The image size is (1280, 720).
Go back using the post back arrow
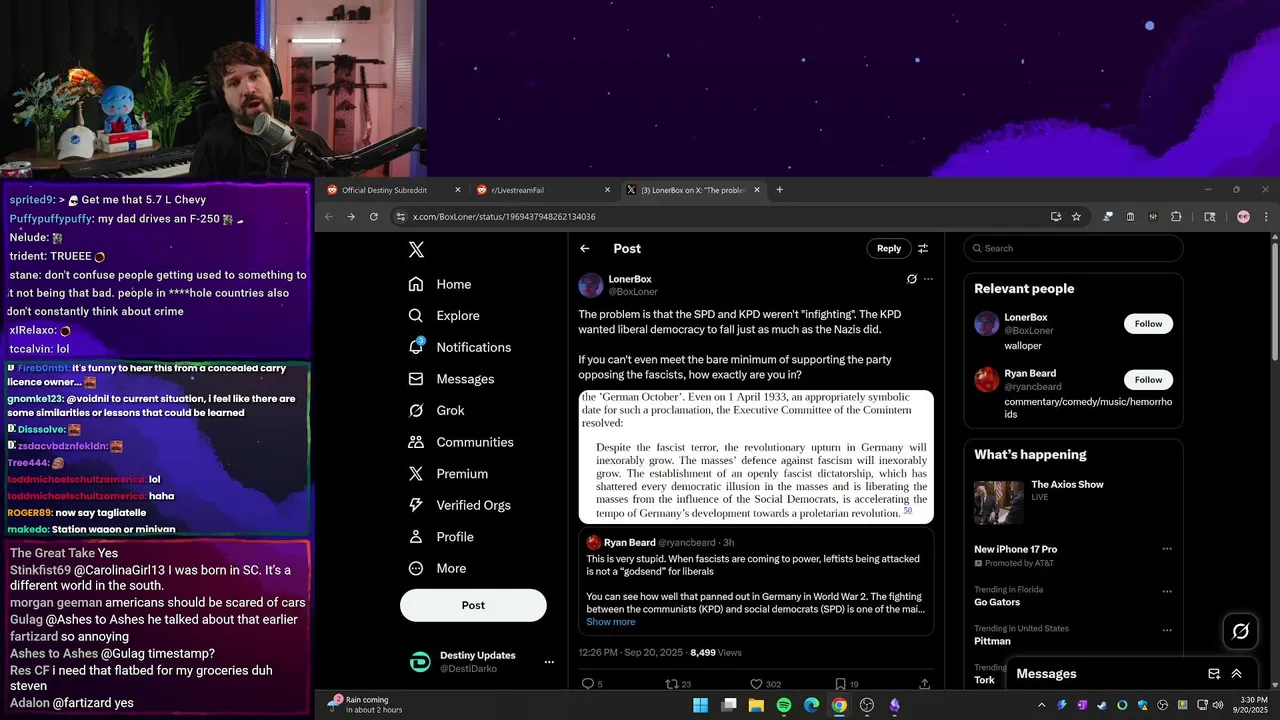(585, 249)
